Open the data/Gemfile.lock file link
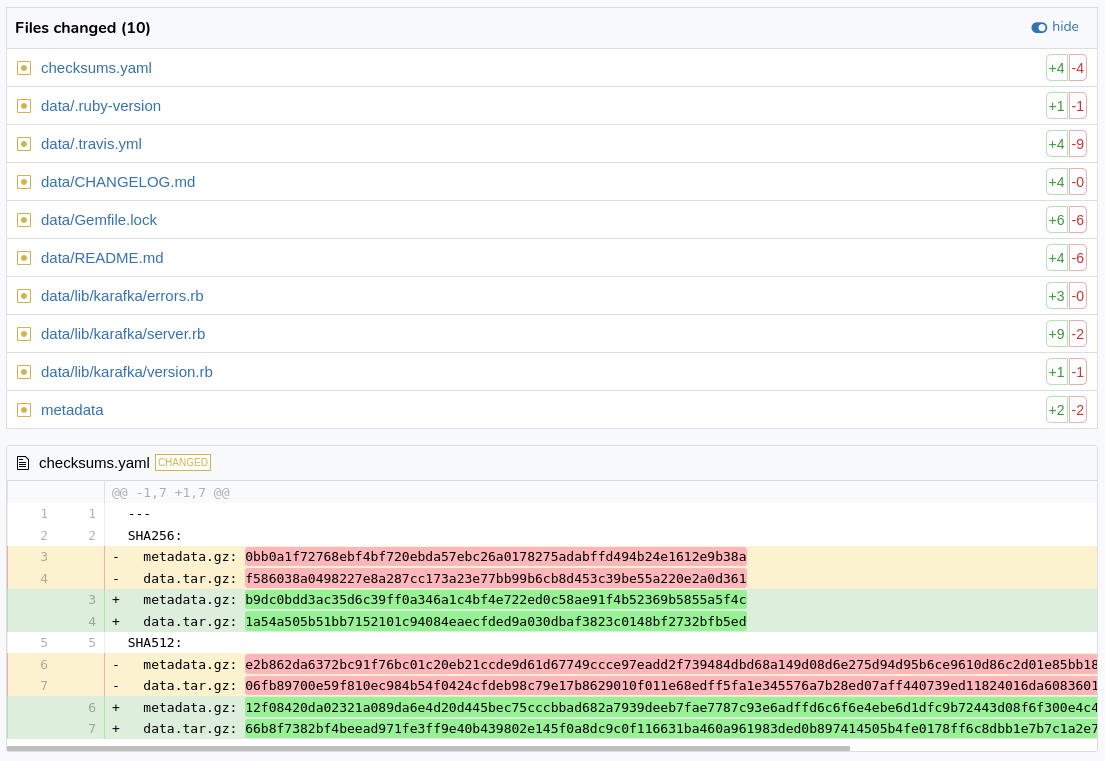 (99, 221)
